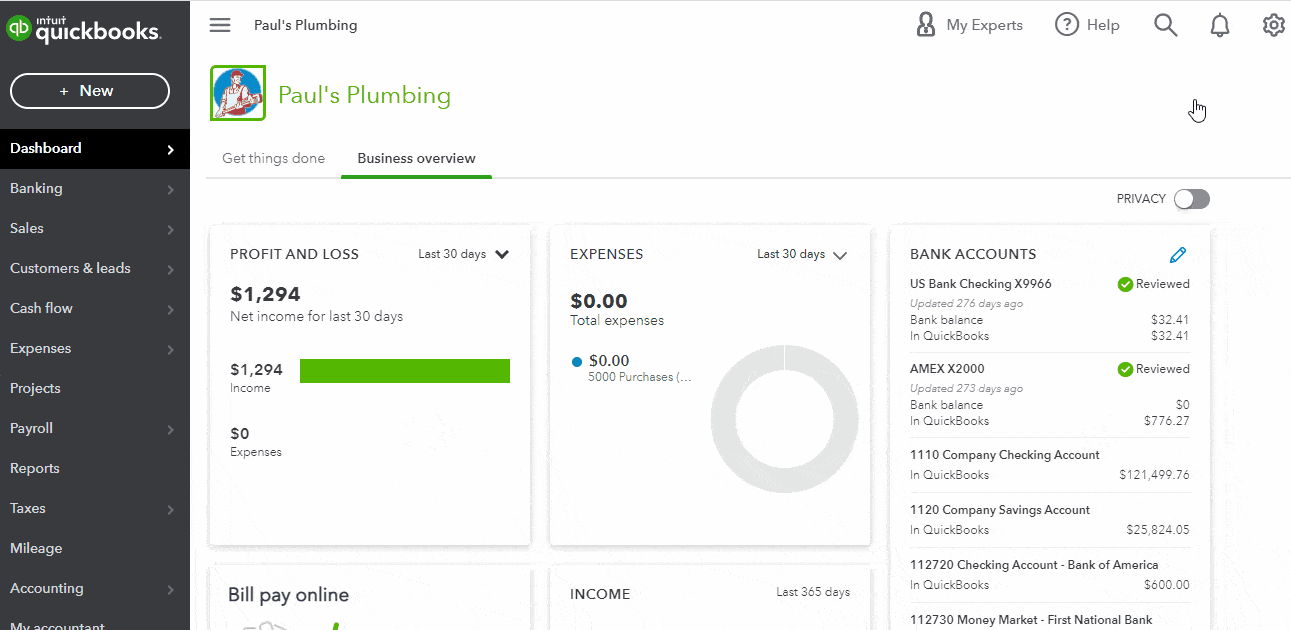Click the Bill pay online heading

(x=288, y=595)
